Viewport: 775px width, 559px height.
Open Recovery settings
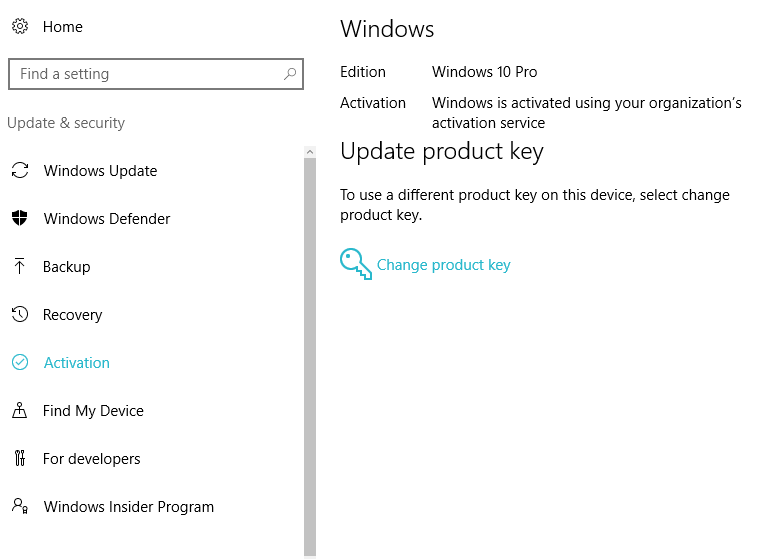click(x=72, y=315)
